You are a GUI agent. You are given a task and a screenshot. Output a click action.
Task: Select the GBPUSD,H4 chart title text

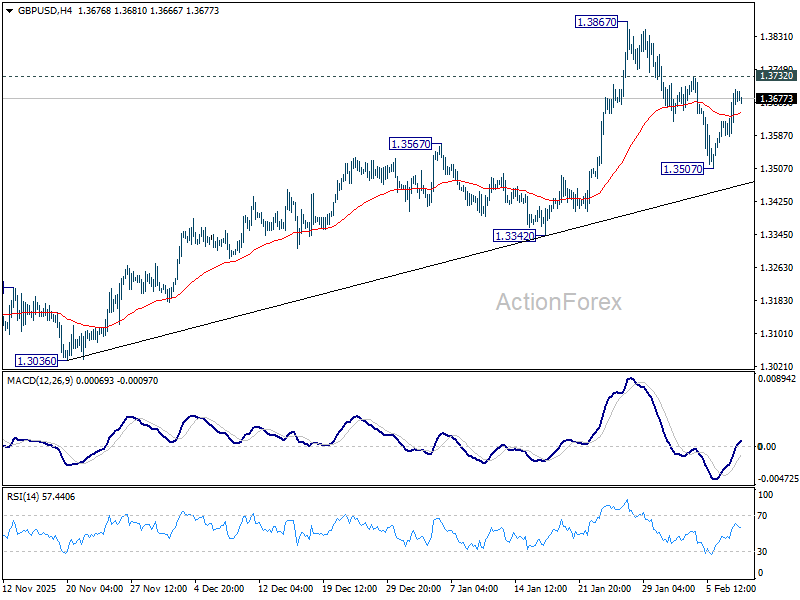coord(45,11)
